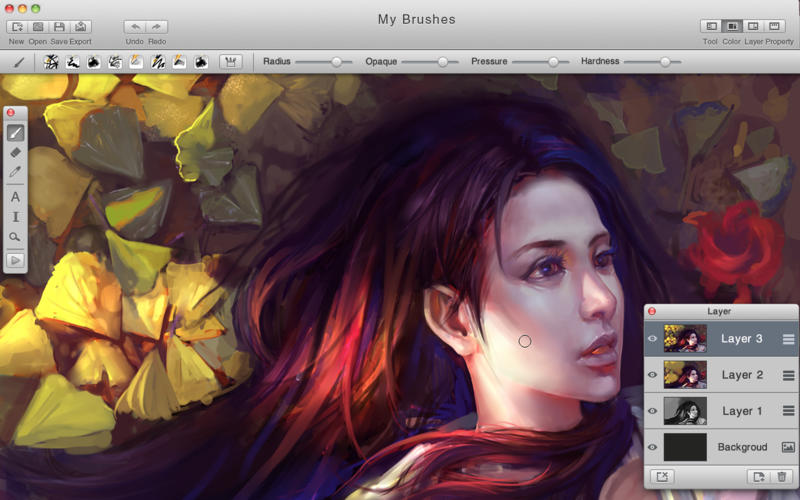Add a new layer in the Layer panel
The image size is (800, 500).
[759, 477]
